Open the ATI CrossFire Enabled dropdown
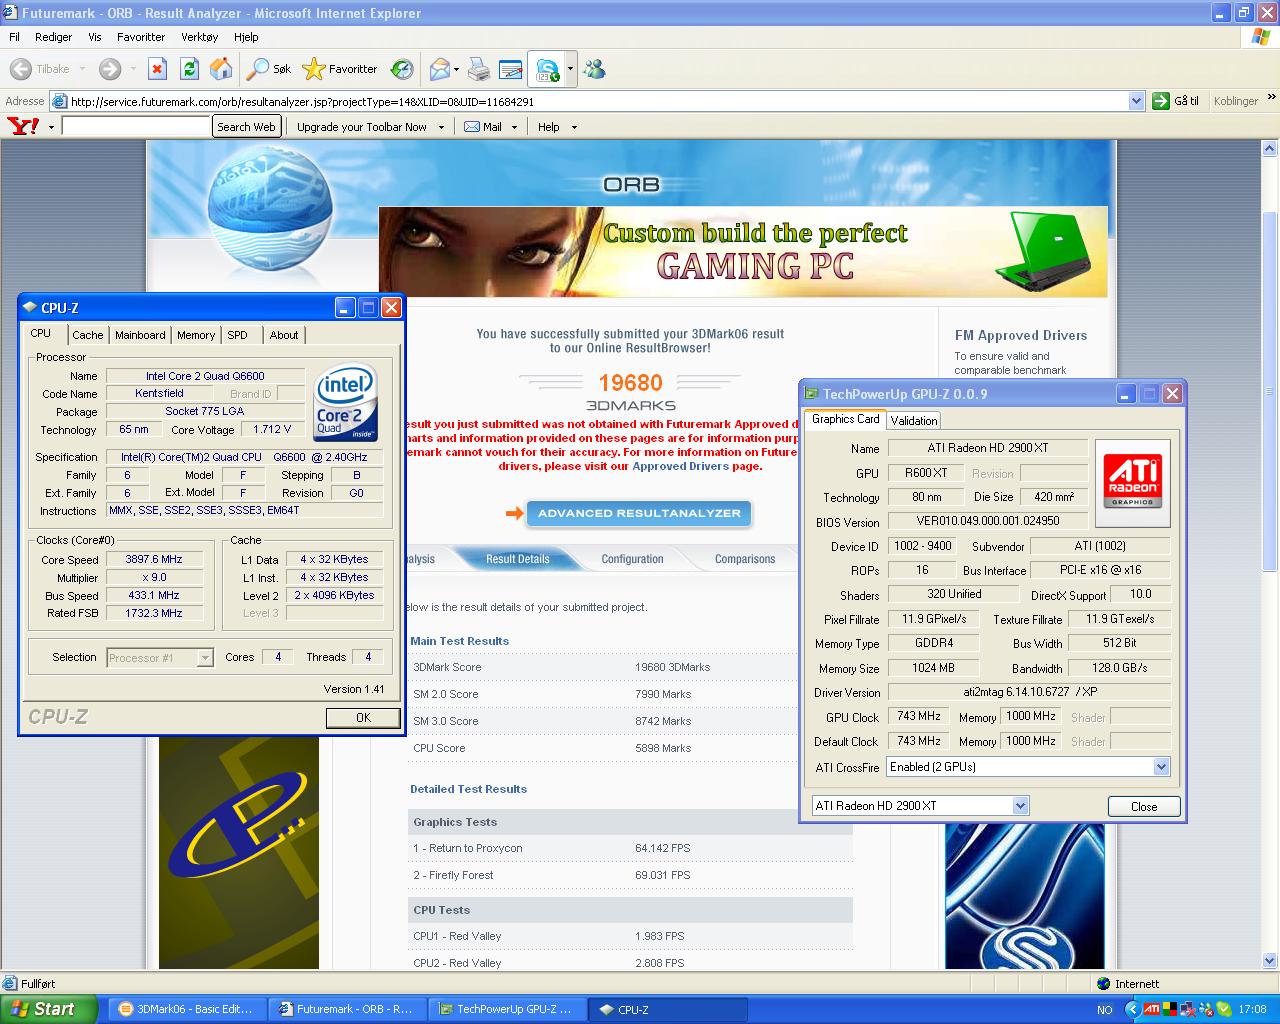The height and width of the screenshot is (1024, 1280). click(x=1161, y=767)
